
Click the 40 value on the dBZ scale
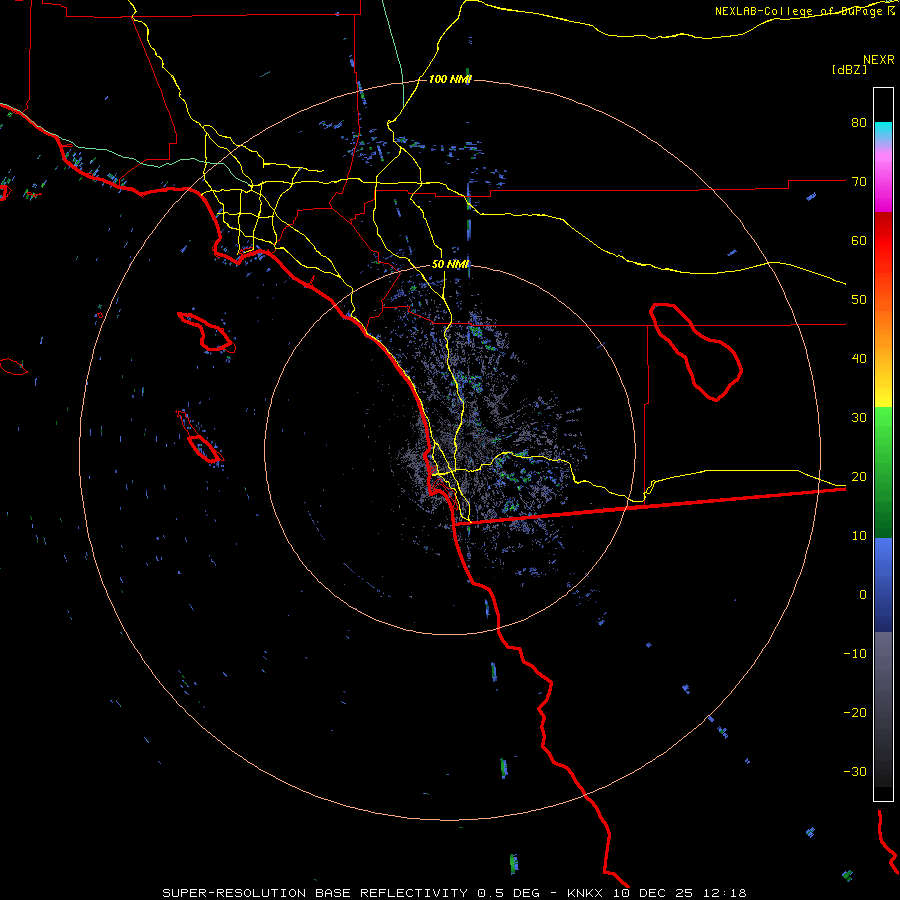tap(859, 359)
